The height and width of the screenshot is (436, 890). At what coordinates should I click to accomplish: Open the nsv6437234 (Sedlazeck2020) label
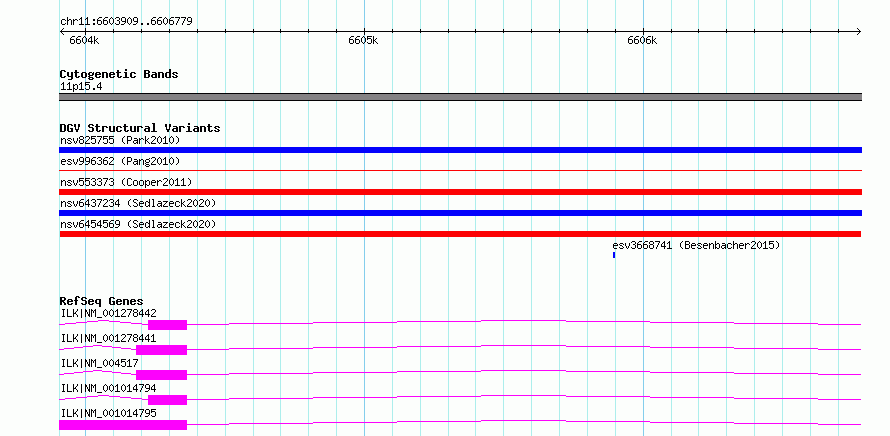(x=138, y=203)
